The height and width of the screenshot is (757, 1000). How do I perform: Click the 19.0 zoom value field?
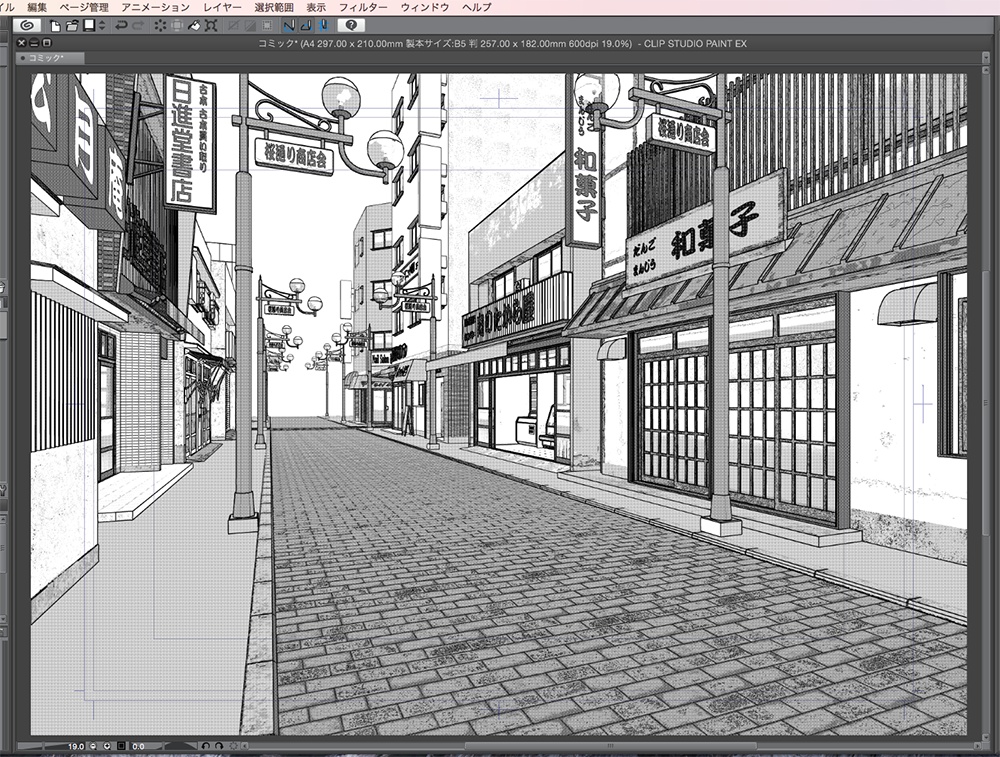click(76, 745)
